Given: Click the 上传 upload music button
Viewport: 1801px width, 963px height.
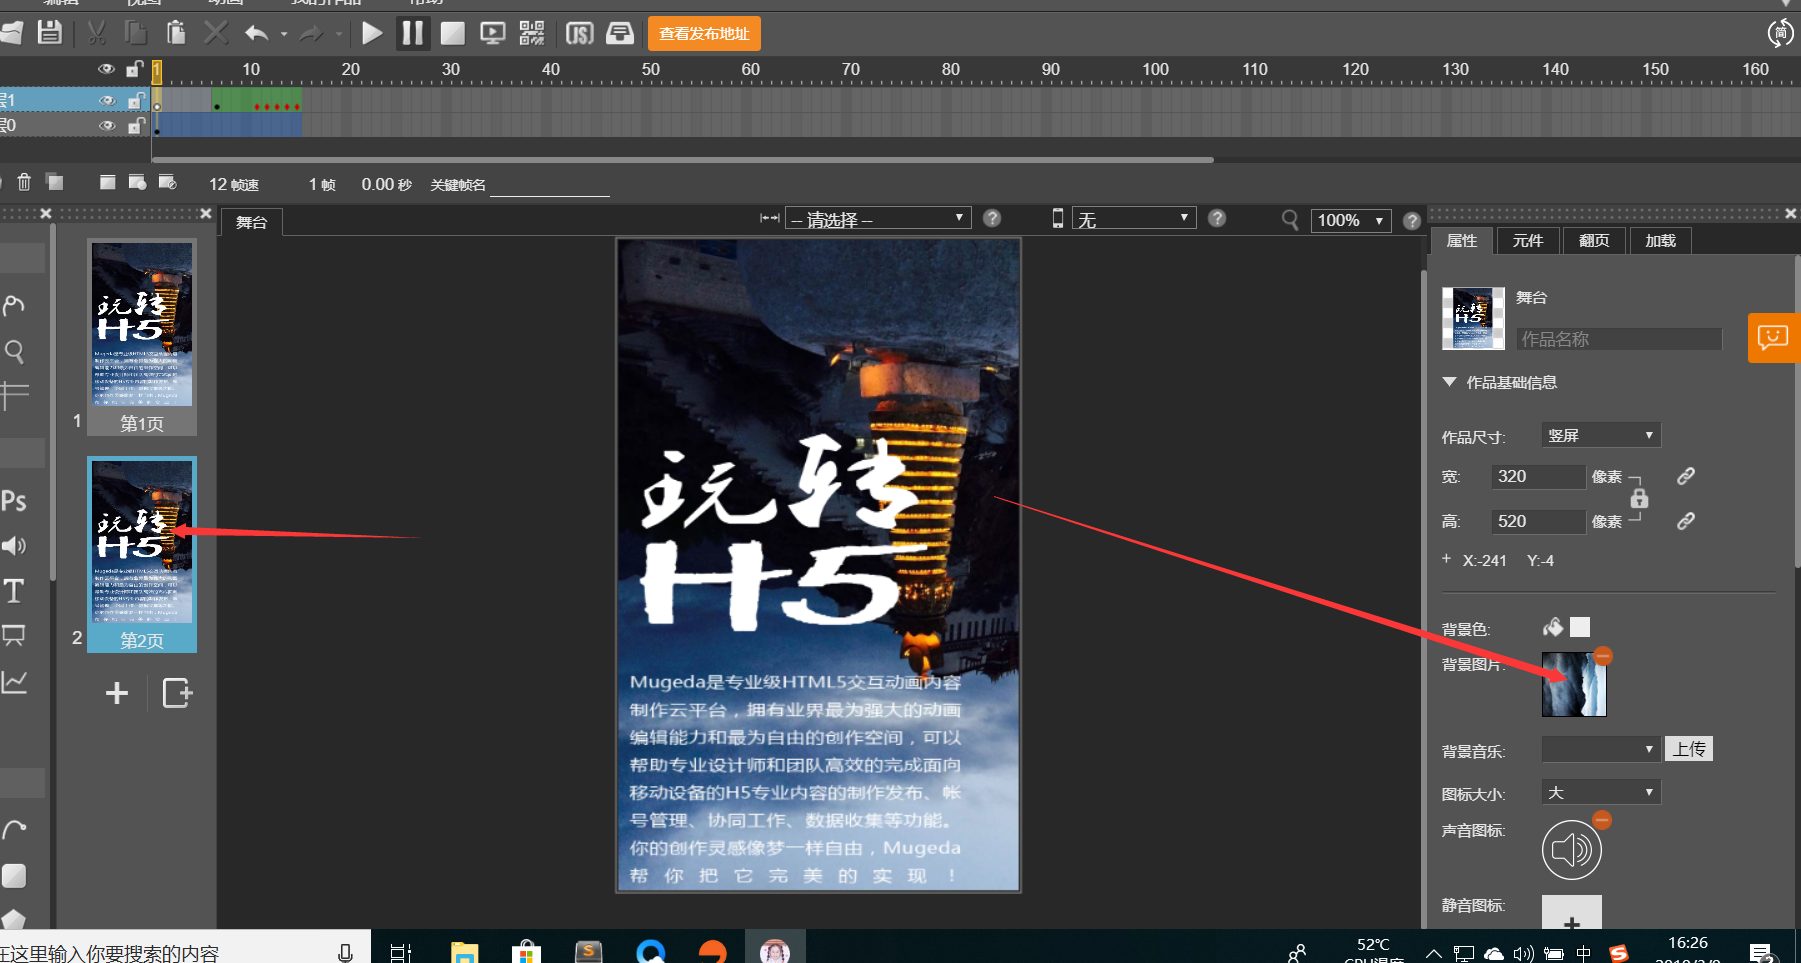Looking at the screenshot, I should click(x=1689, y=749).
